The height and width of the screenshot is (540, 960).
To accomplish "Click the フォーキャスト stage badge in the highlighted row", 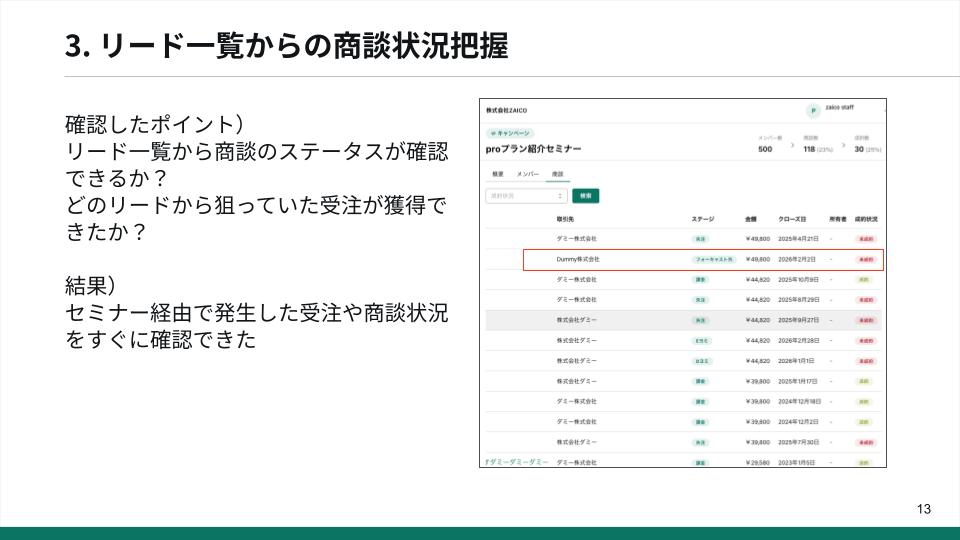I will coord(714,259).
